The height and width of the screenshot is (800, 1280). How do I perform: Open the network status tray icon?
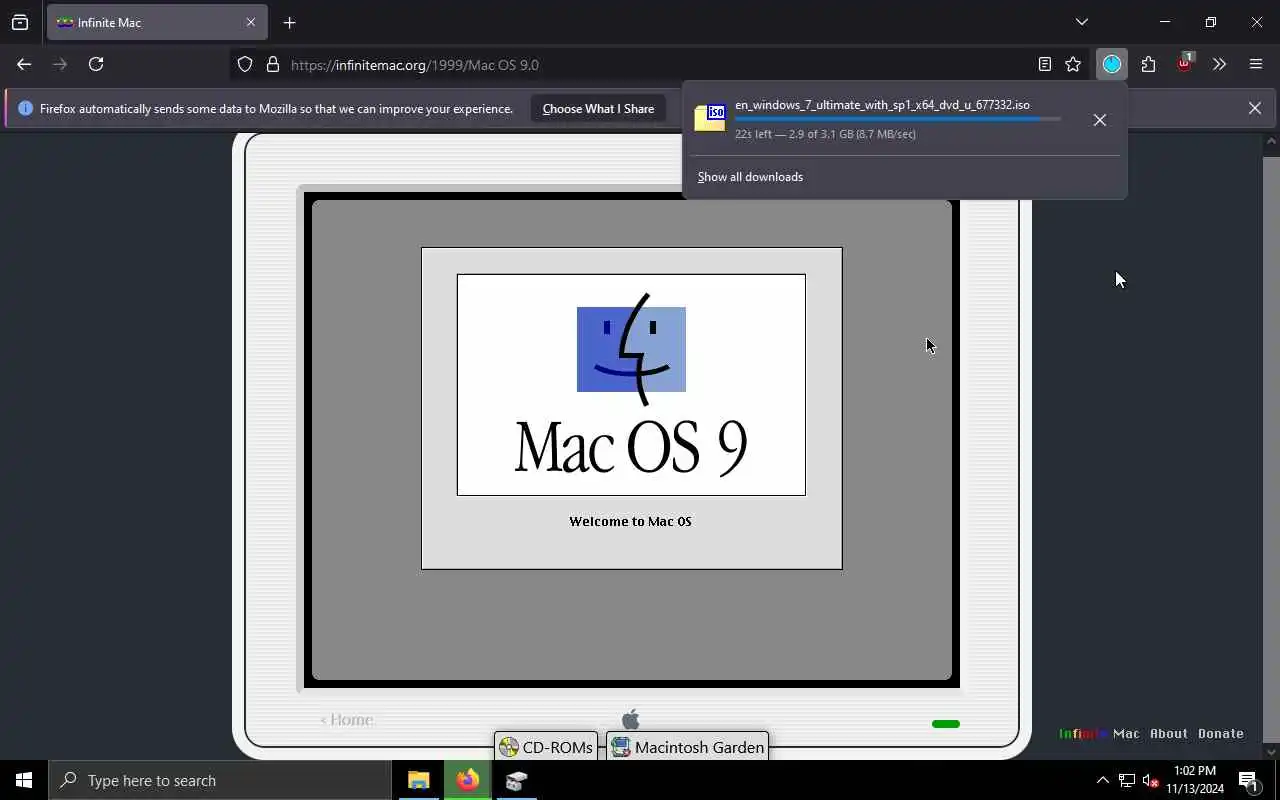pyautogui.click(x=1126, y=780)
